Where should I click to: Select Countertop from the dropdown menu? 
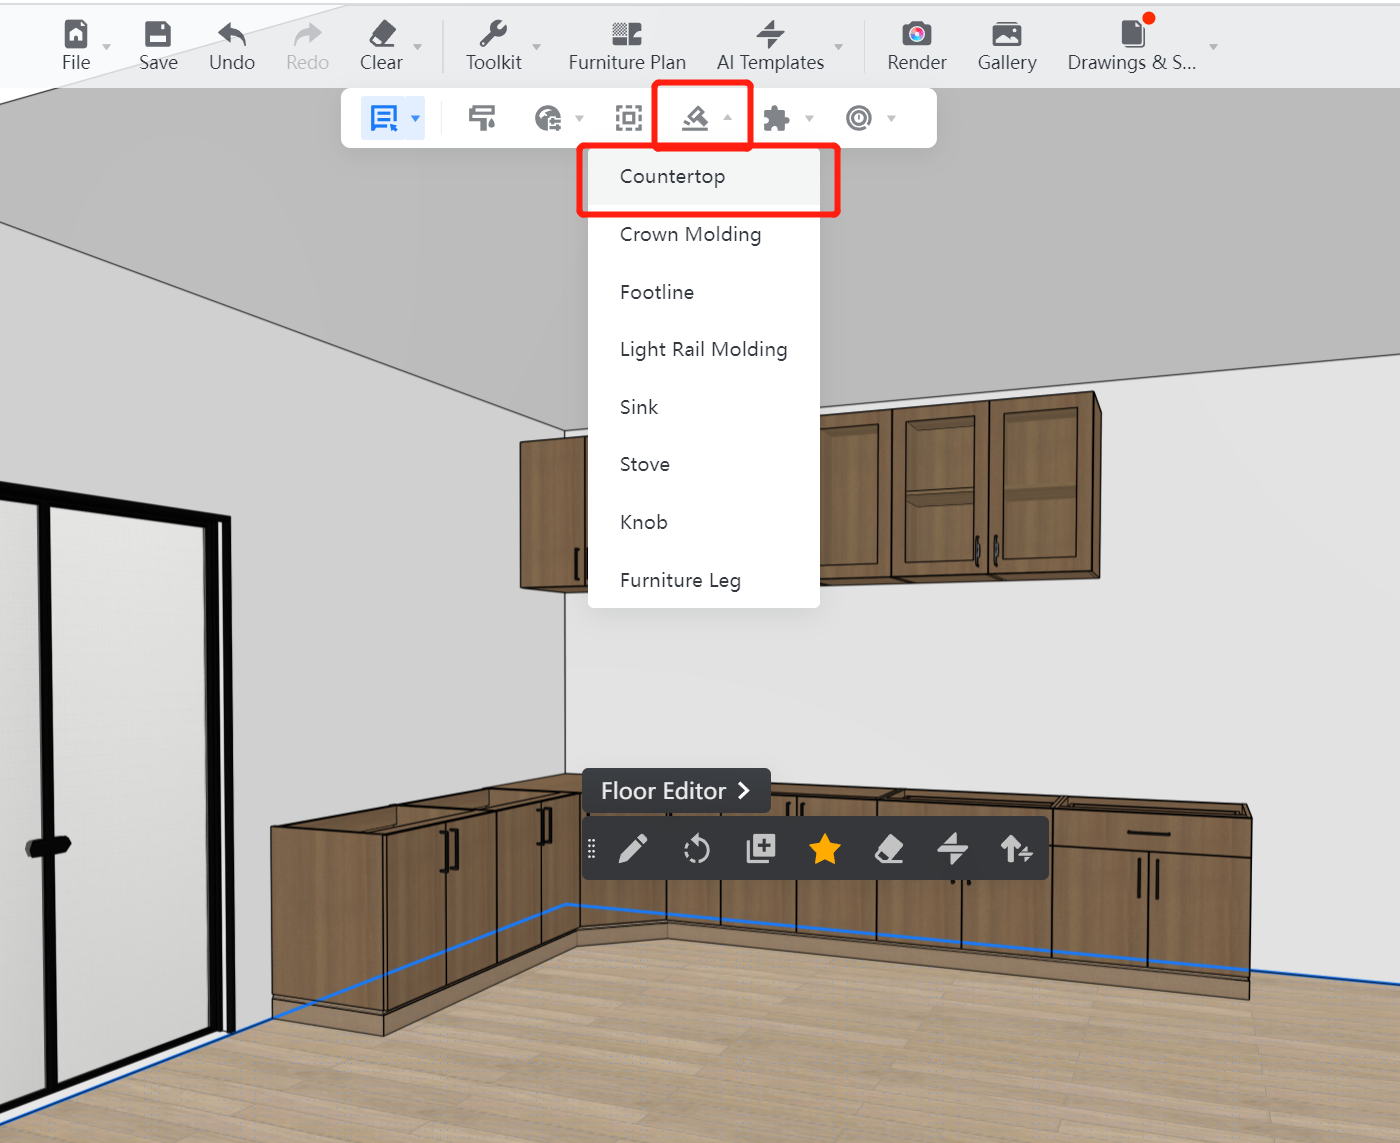(672, 177)
